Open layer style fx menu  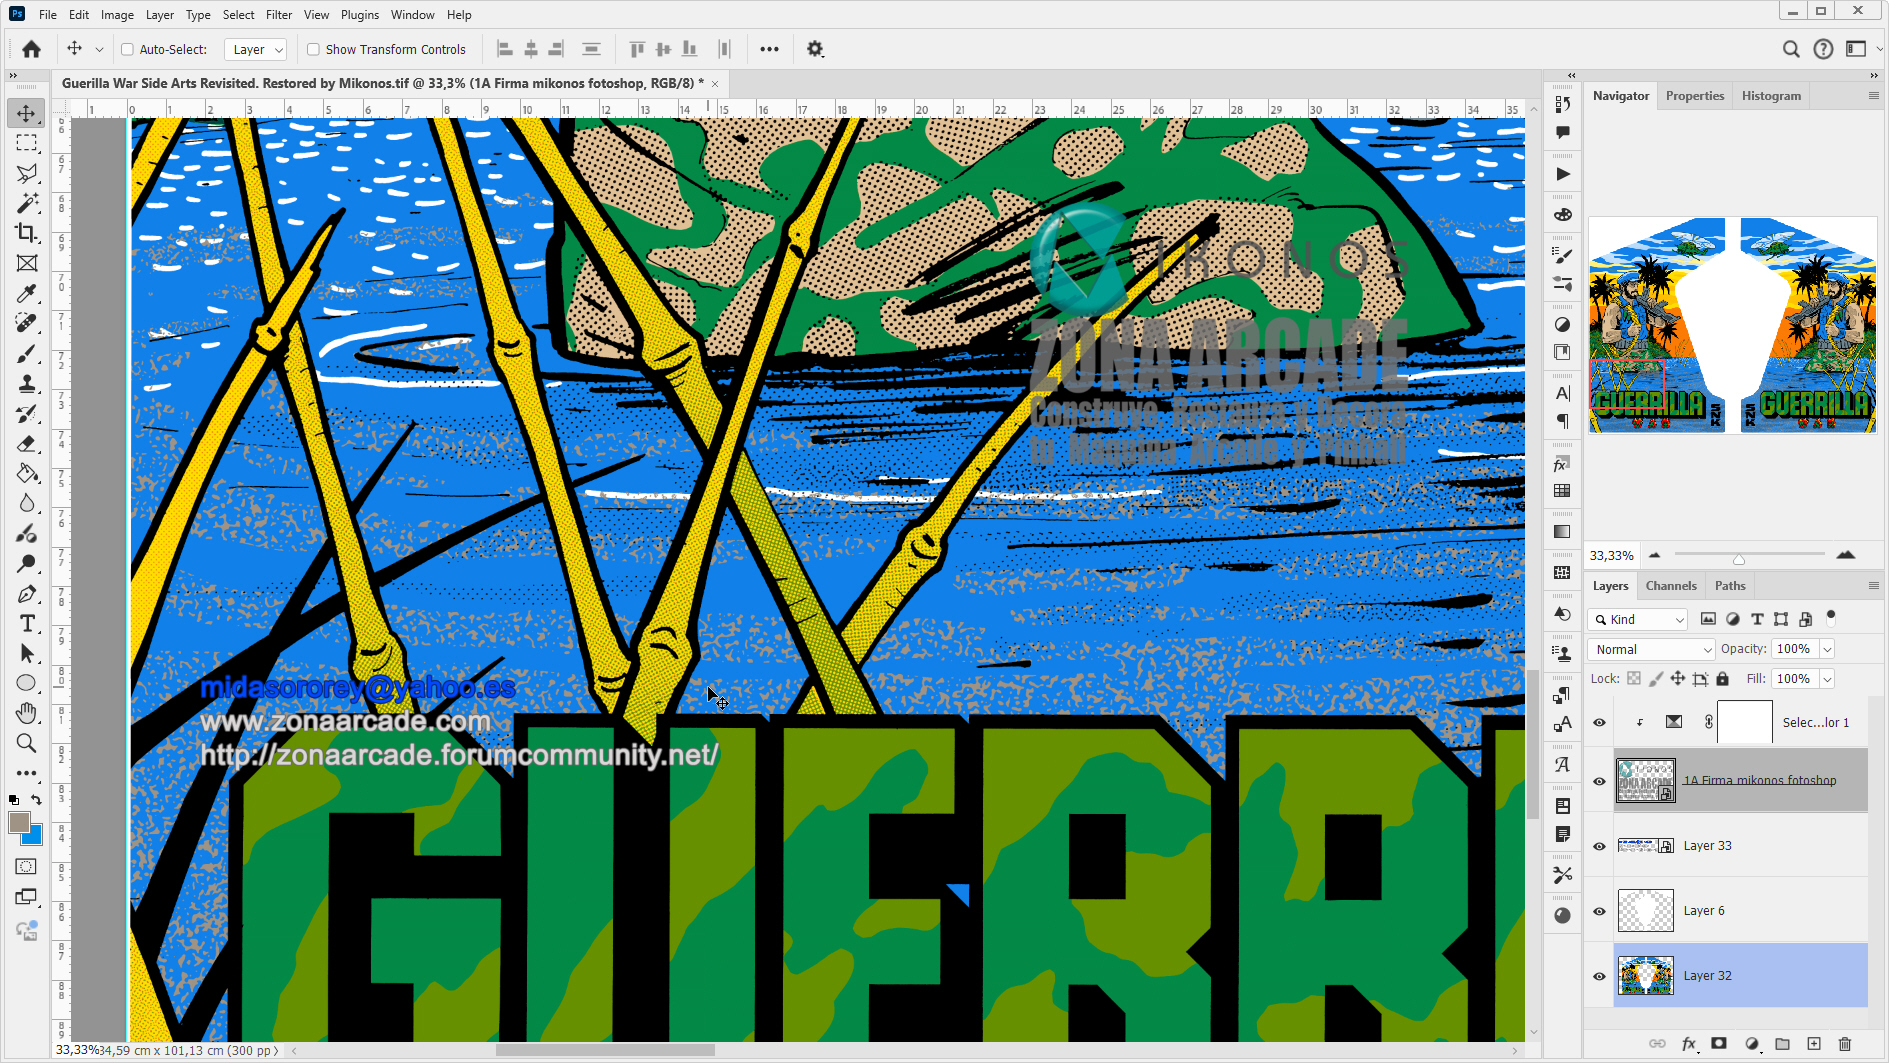1689,1044
